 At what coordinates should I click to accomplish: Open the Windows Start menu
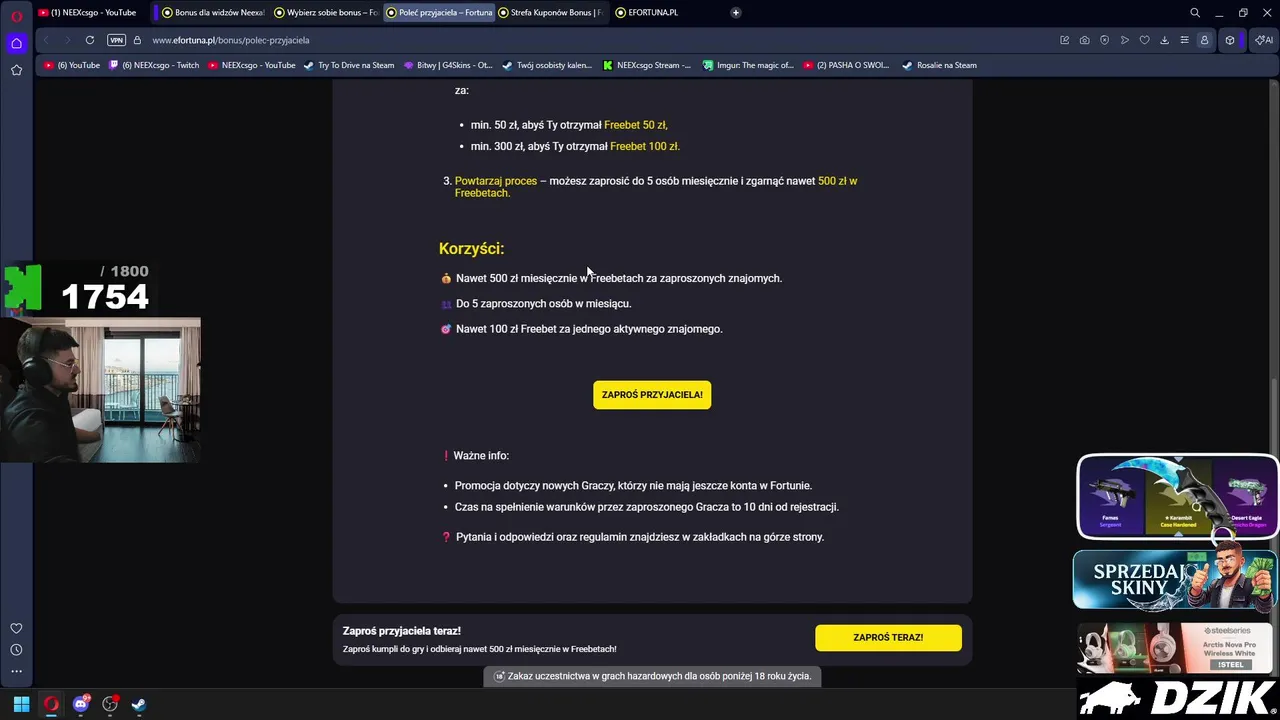tap(21, 704)
